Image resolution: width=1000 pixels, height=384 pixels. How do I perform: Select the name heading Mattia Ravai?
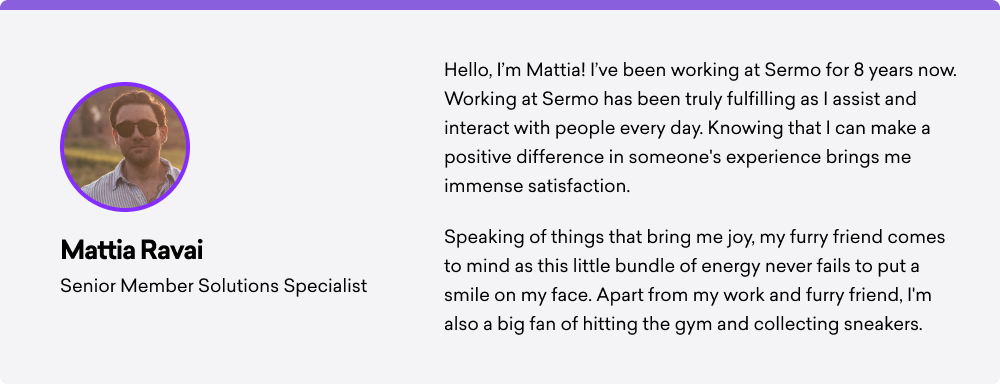(131, 251)
